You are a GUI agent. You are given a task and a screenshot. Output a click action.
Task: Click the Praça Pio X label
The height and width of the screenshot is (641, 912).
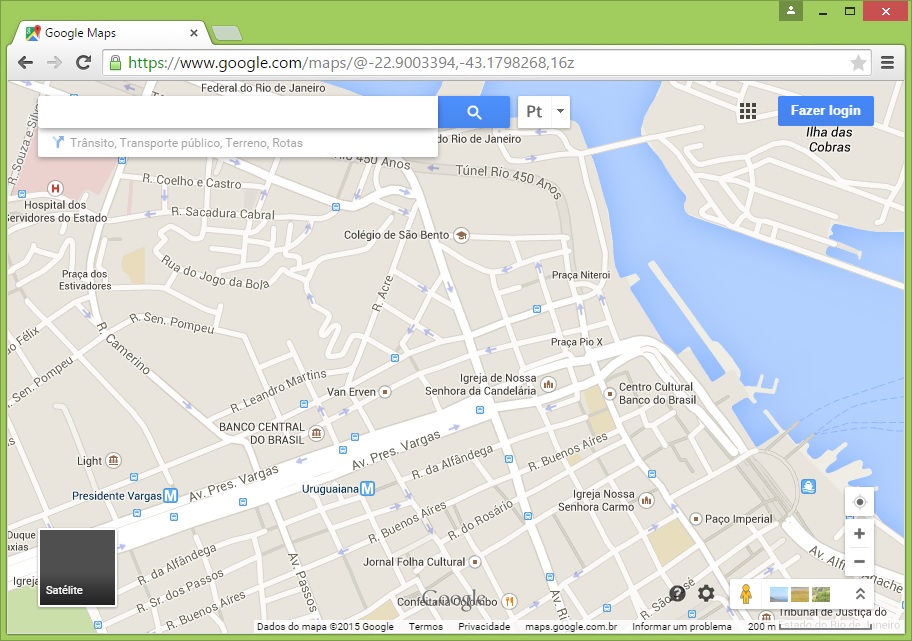pos(576,342)
